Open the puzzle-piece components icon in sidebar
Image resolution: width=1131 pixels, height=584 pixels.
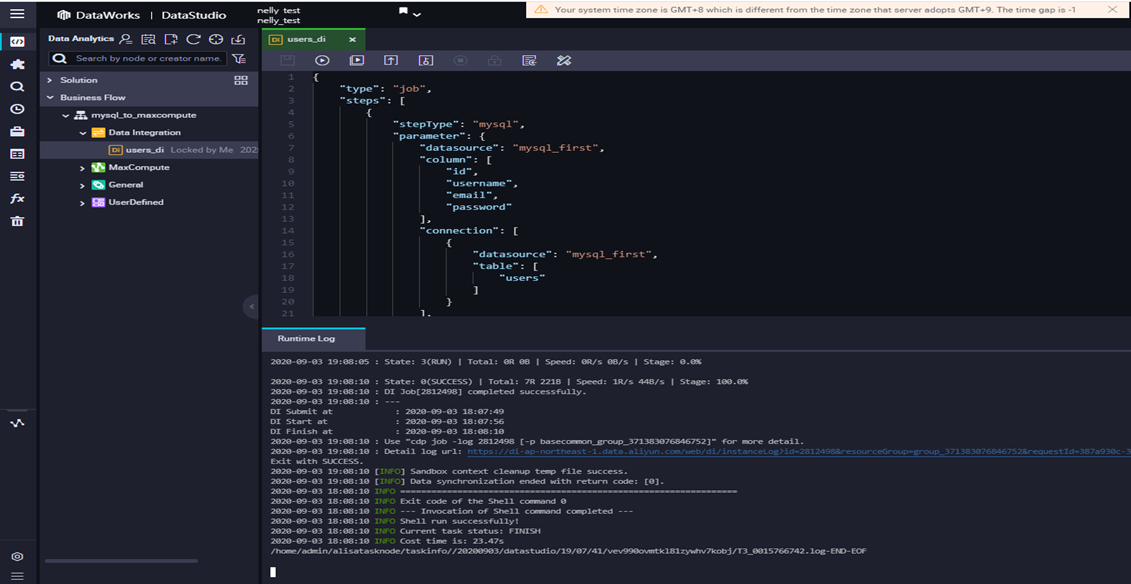pyautogui.click(x=17, y=64)
